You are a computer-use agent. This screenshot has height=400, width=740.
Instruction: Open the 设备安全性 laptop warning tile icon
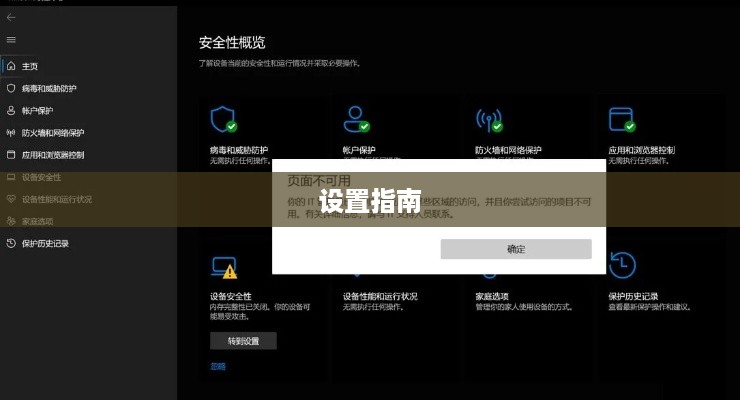pyautogui.click(x=224, y=267)
